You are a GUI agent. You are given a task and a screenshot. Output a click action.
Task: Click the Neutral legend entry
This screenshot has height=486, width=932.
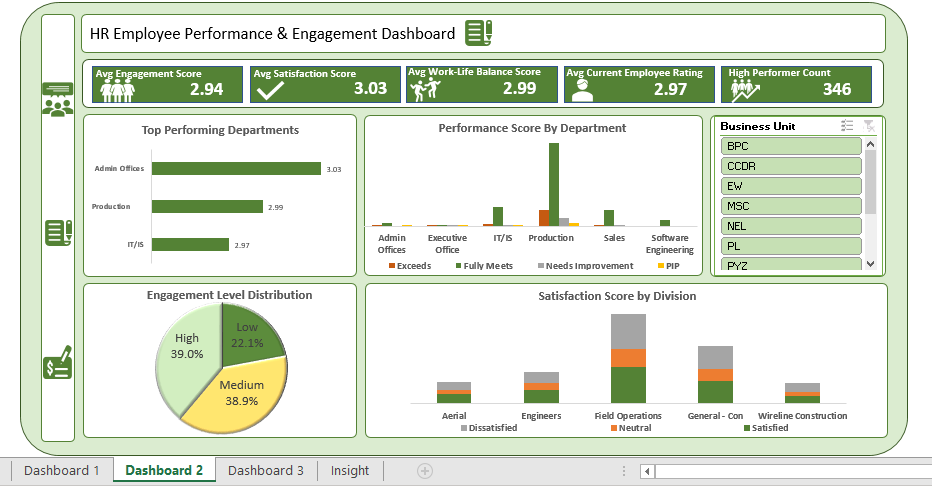[x=631, y=428]
